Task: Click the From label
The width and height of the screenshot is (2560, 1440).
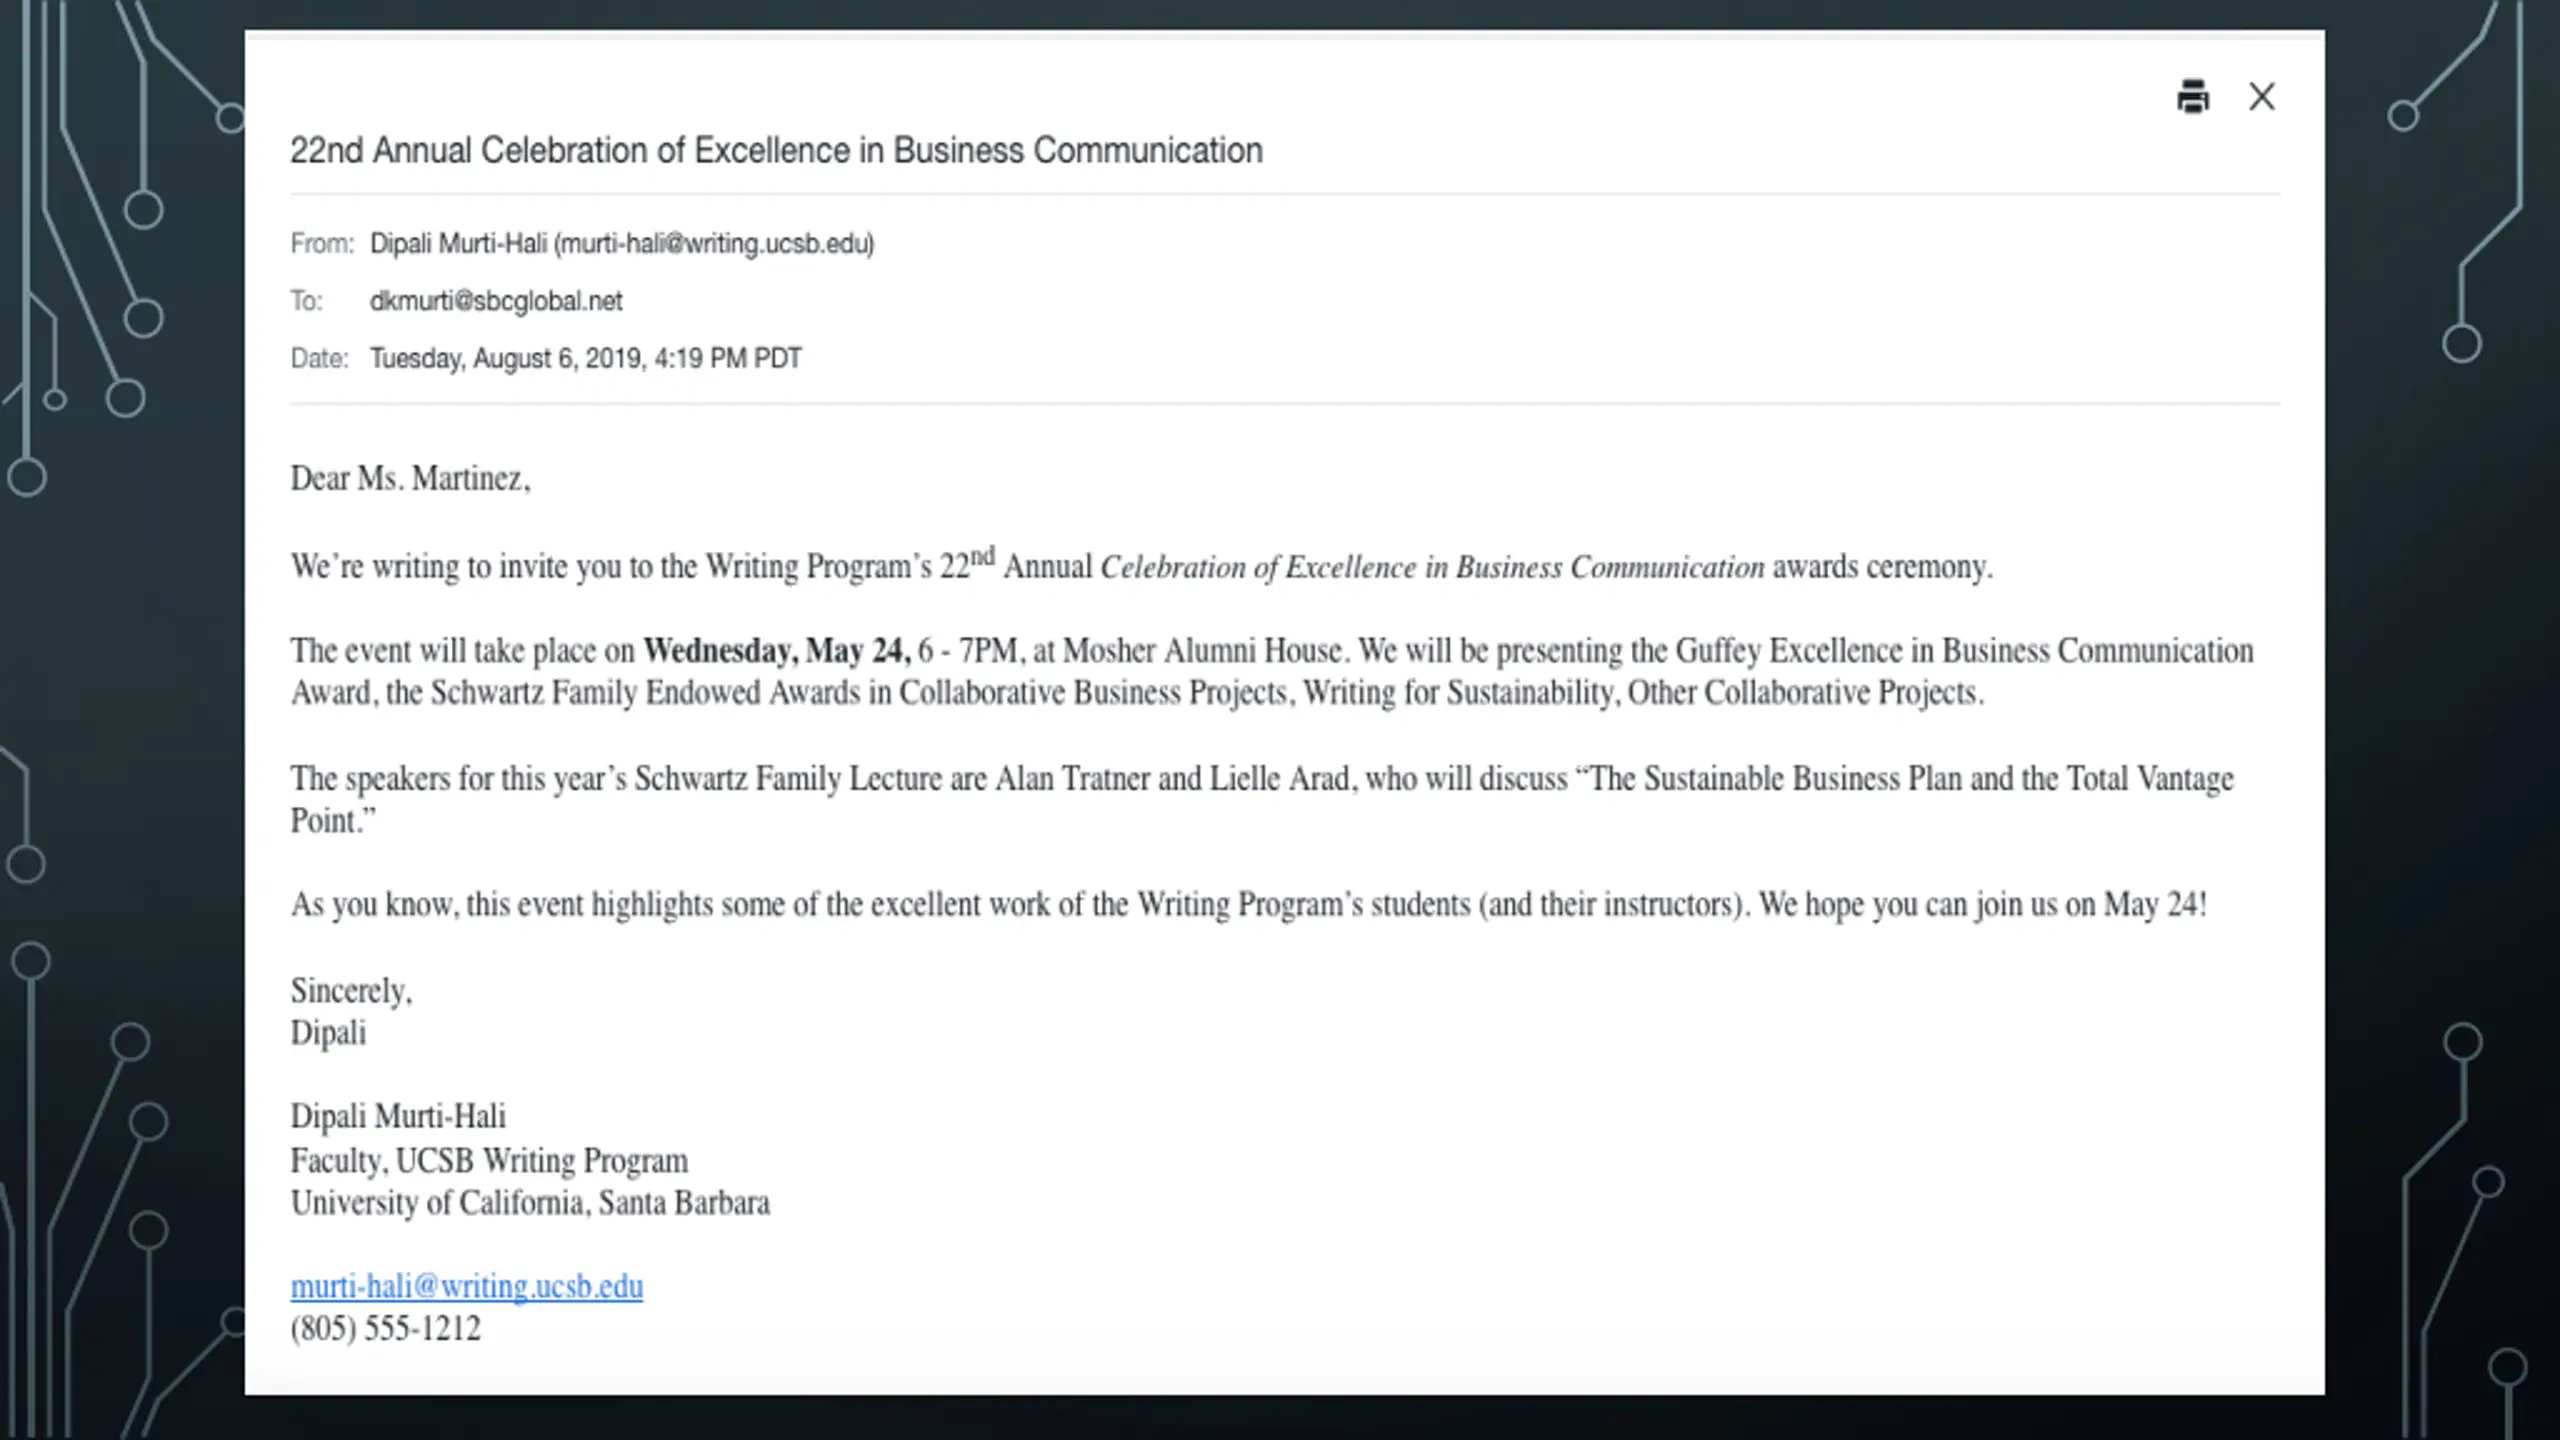Action: click(x=322, y=244)
